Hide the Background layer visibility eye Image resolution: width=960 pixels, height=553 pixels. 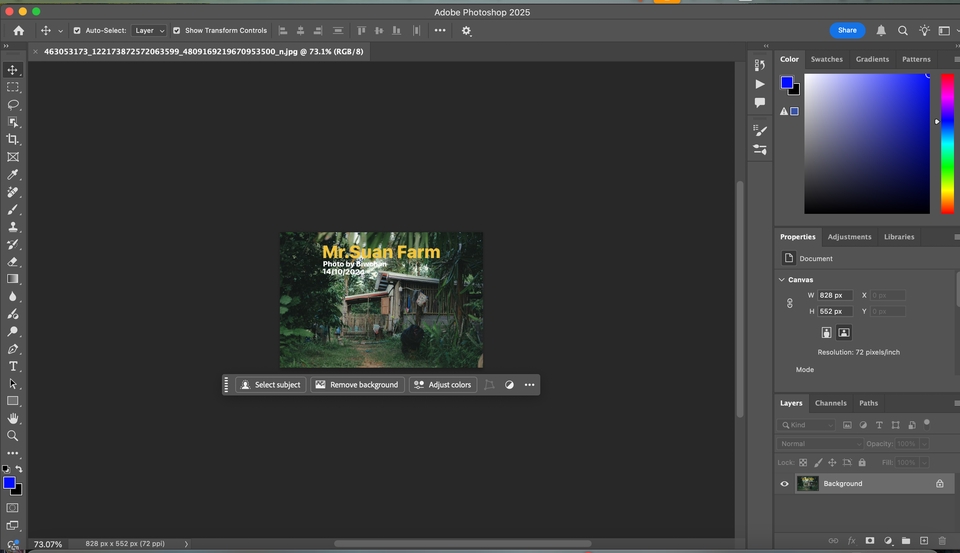785,484
